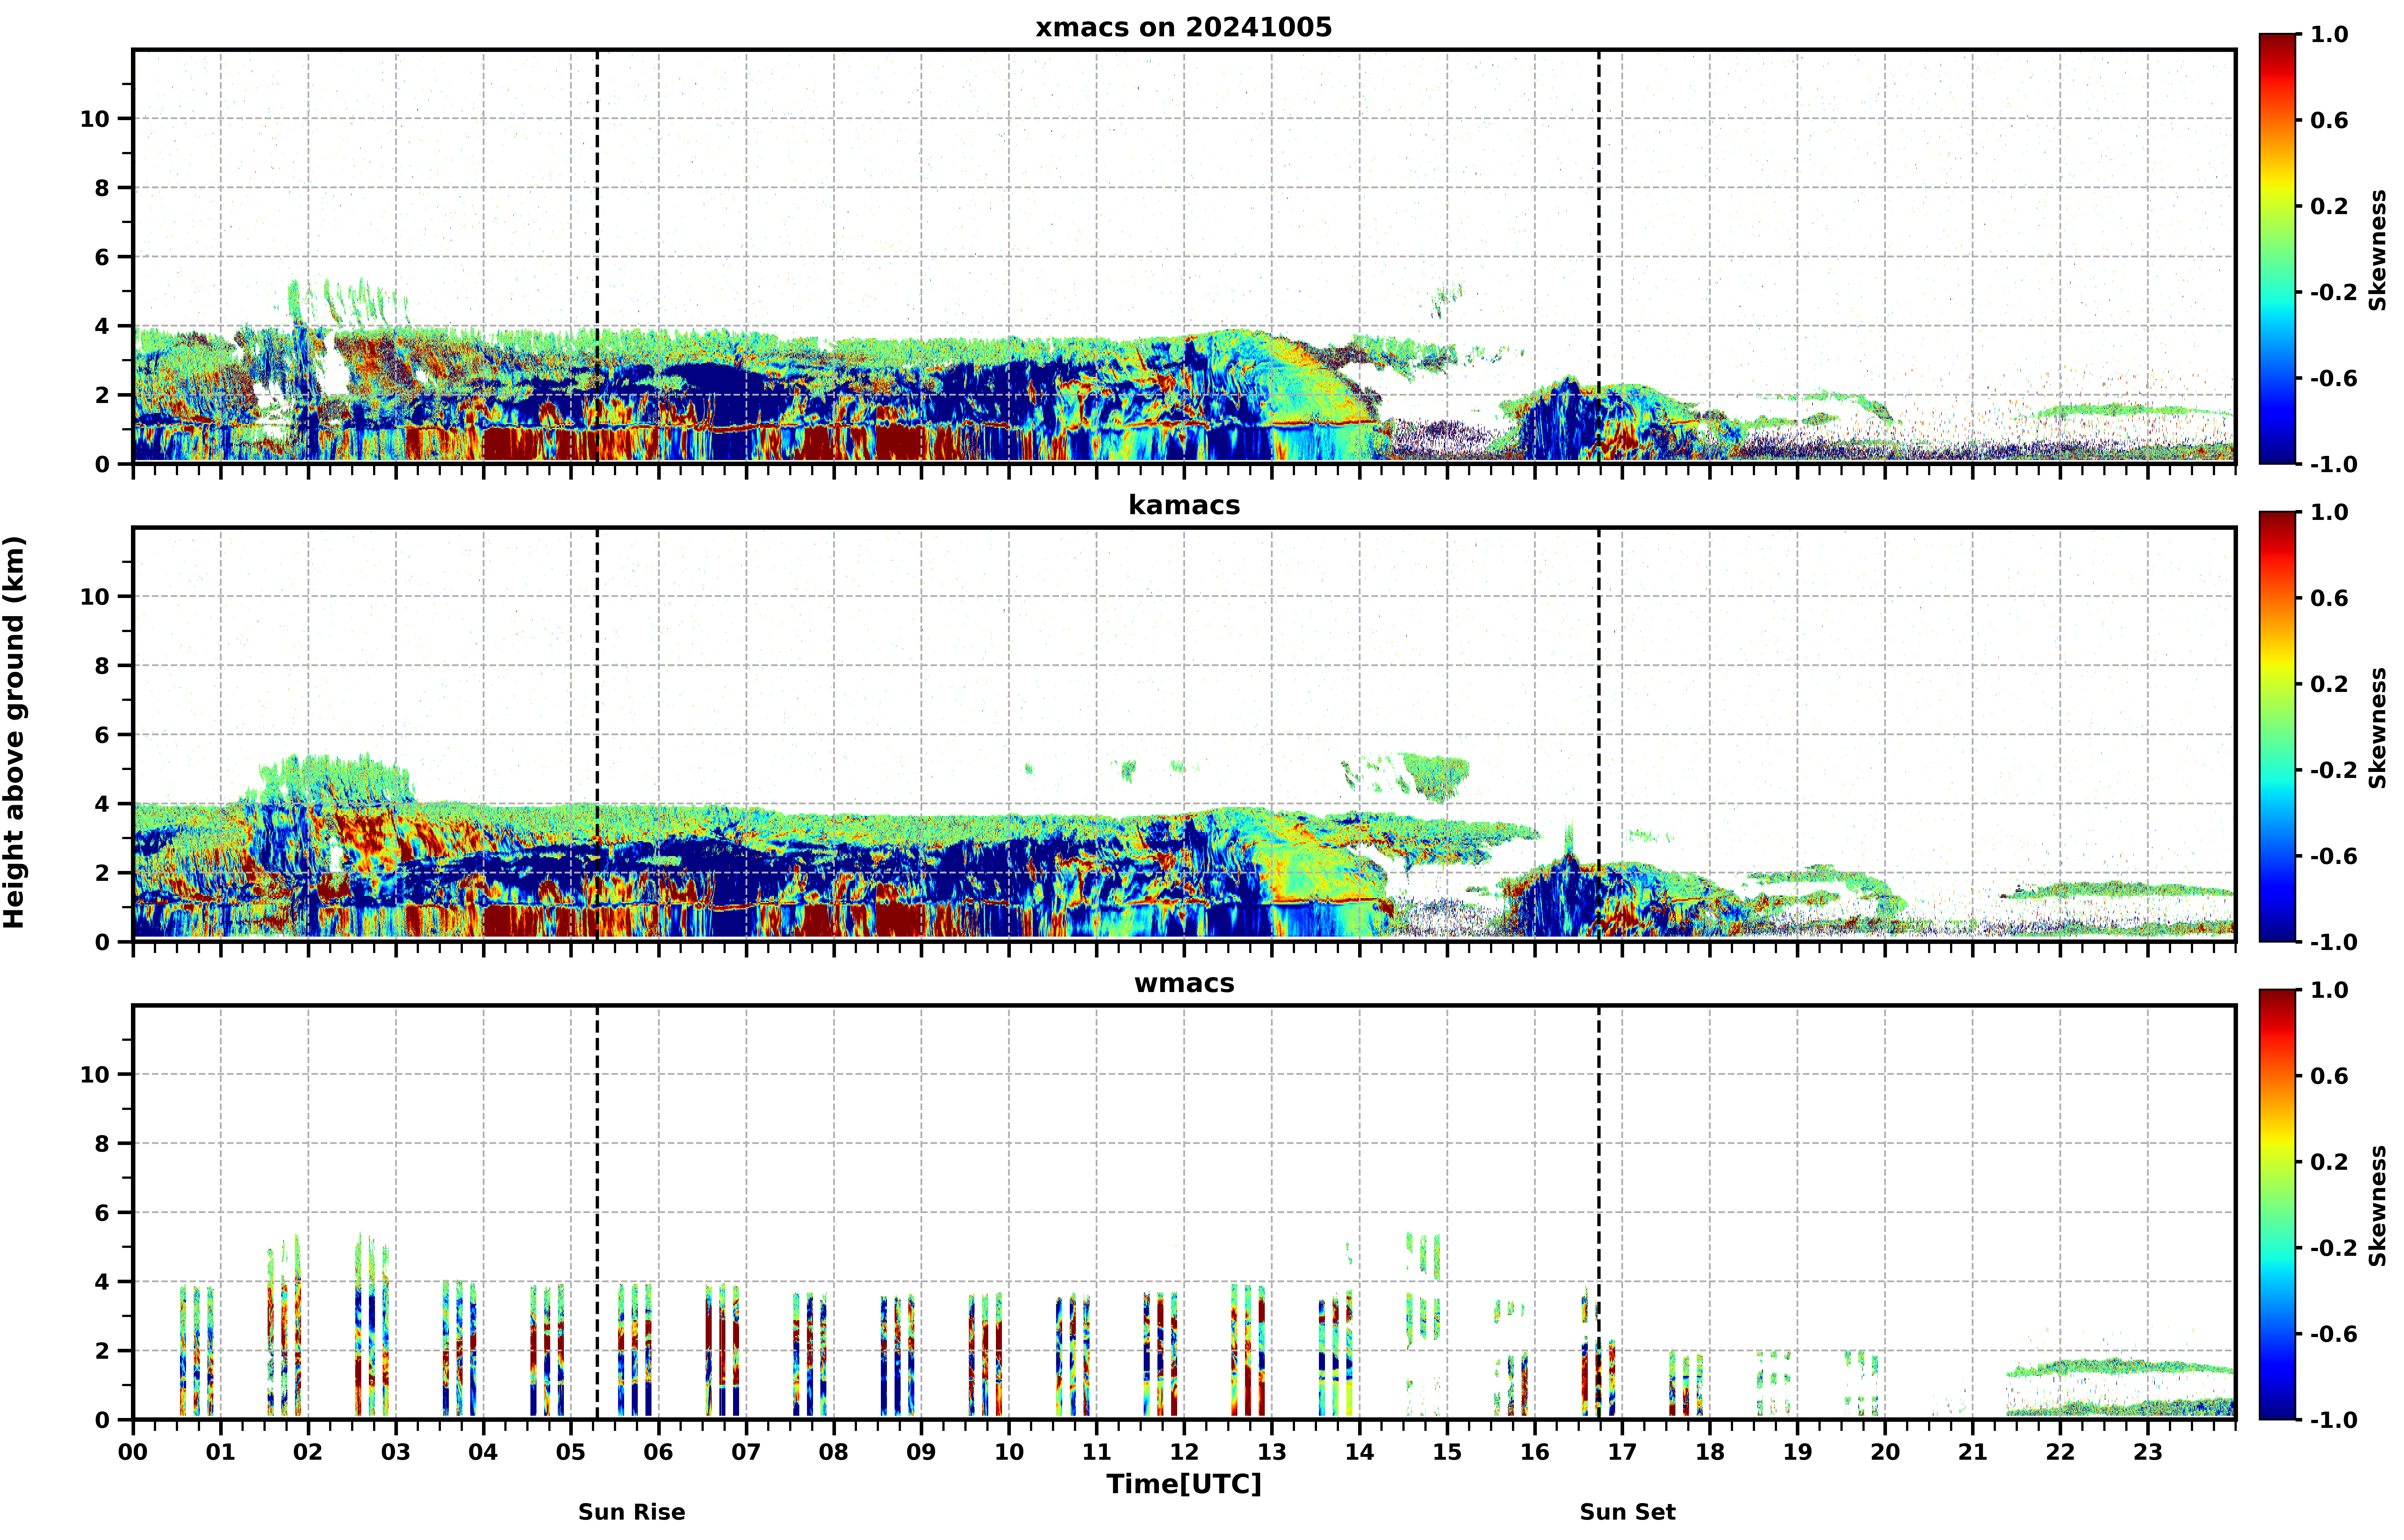Click the 'Sun Set' label below the axis
2404x1540 pixels.
click(x=1627, y=1512)
